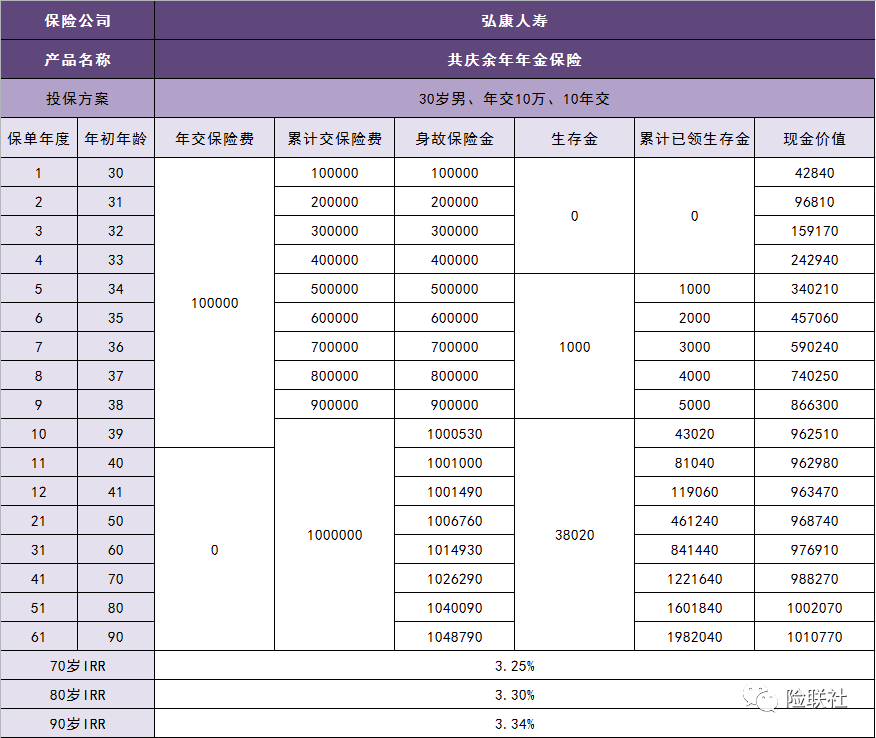Select cash value 96810

(x=815, y=202)
